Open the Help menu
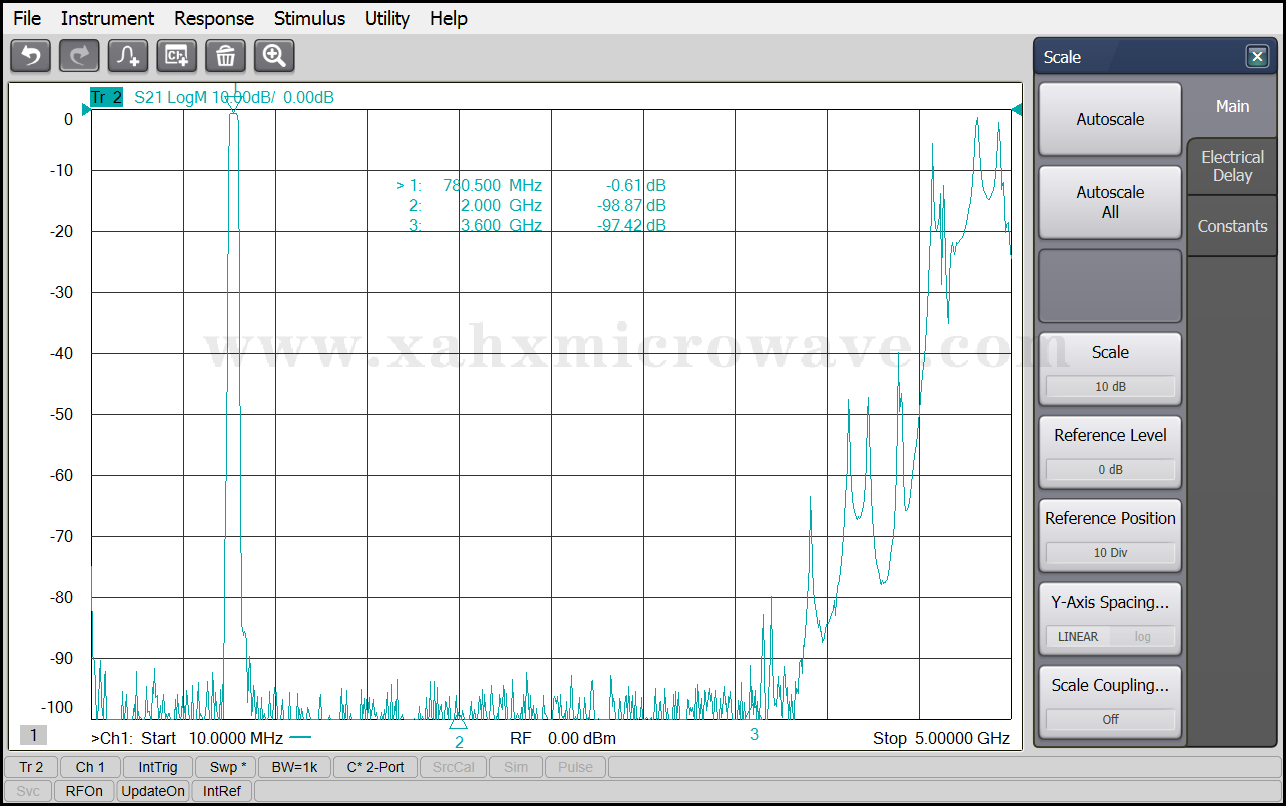Screen dimensions: 1286x806 (x=449, y=18)
